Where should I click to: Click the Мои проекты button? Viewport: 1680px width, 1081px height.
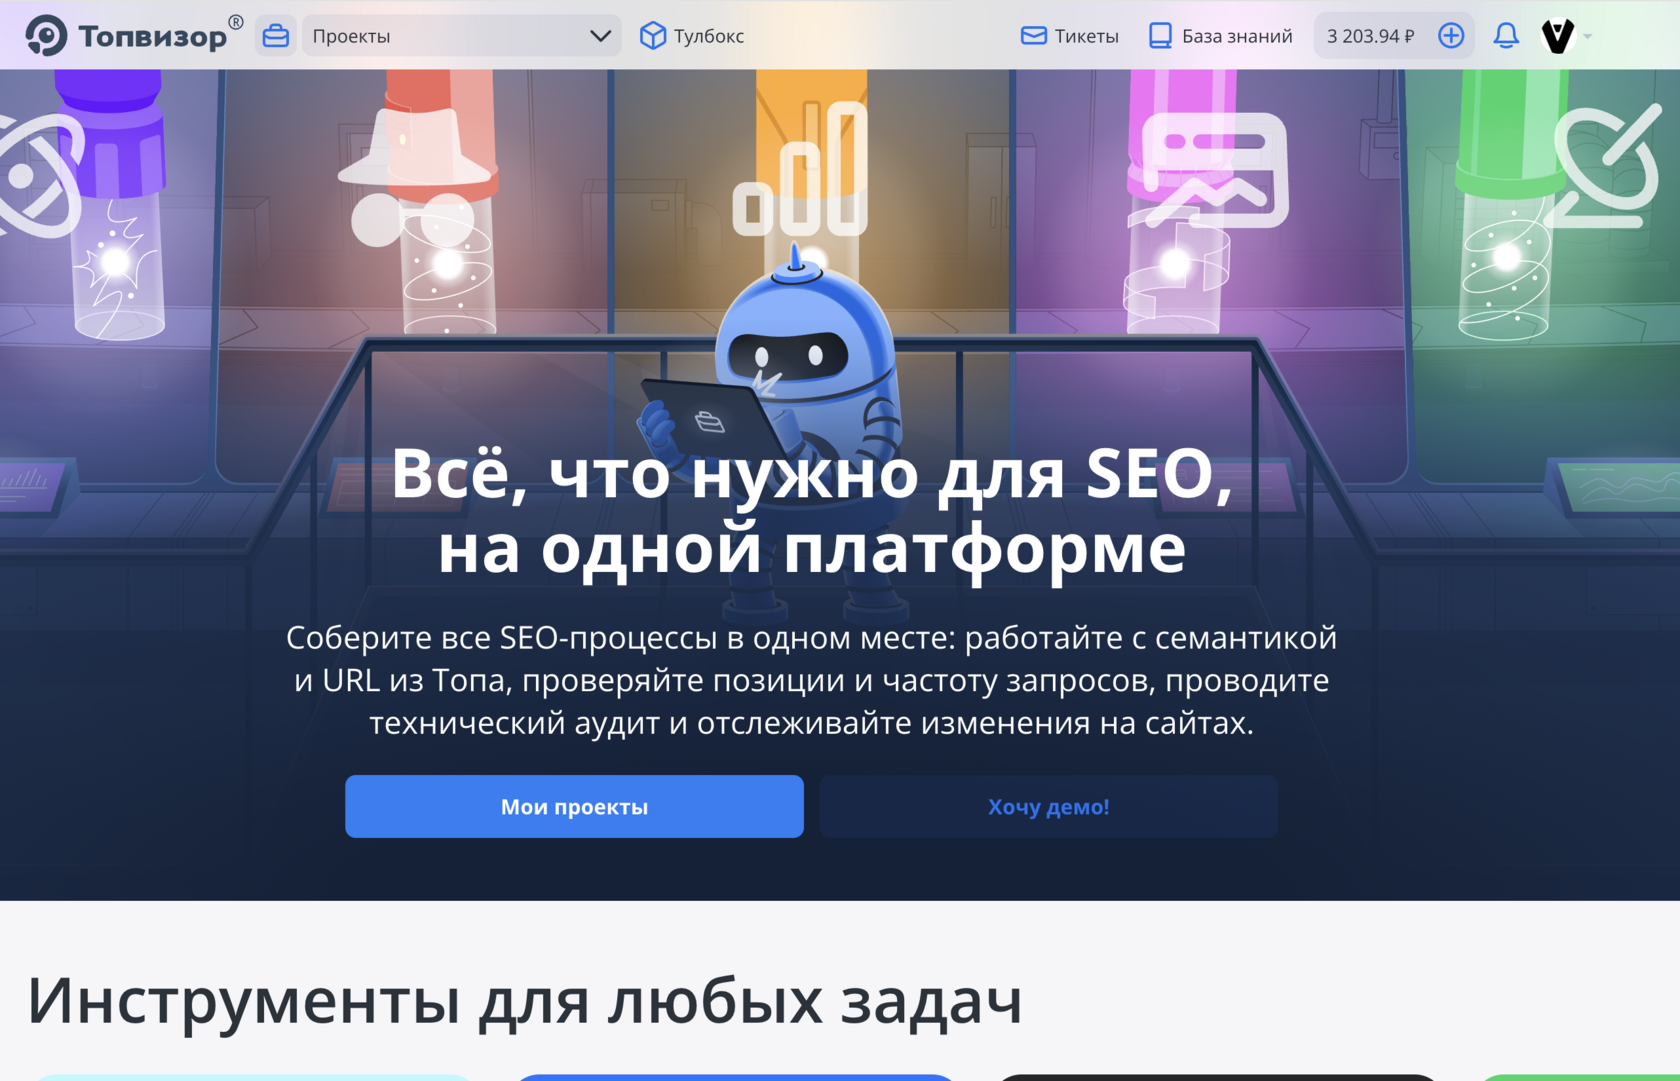(574, 806)
